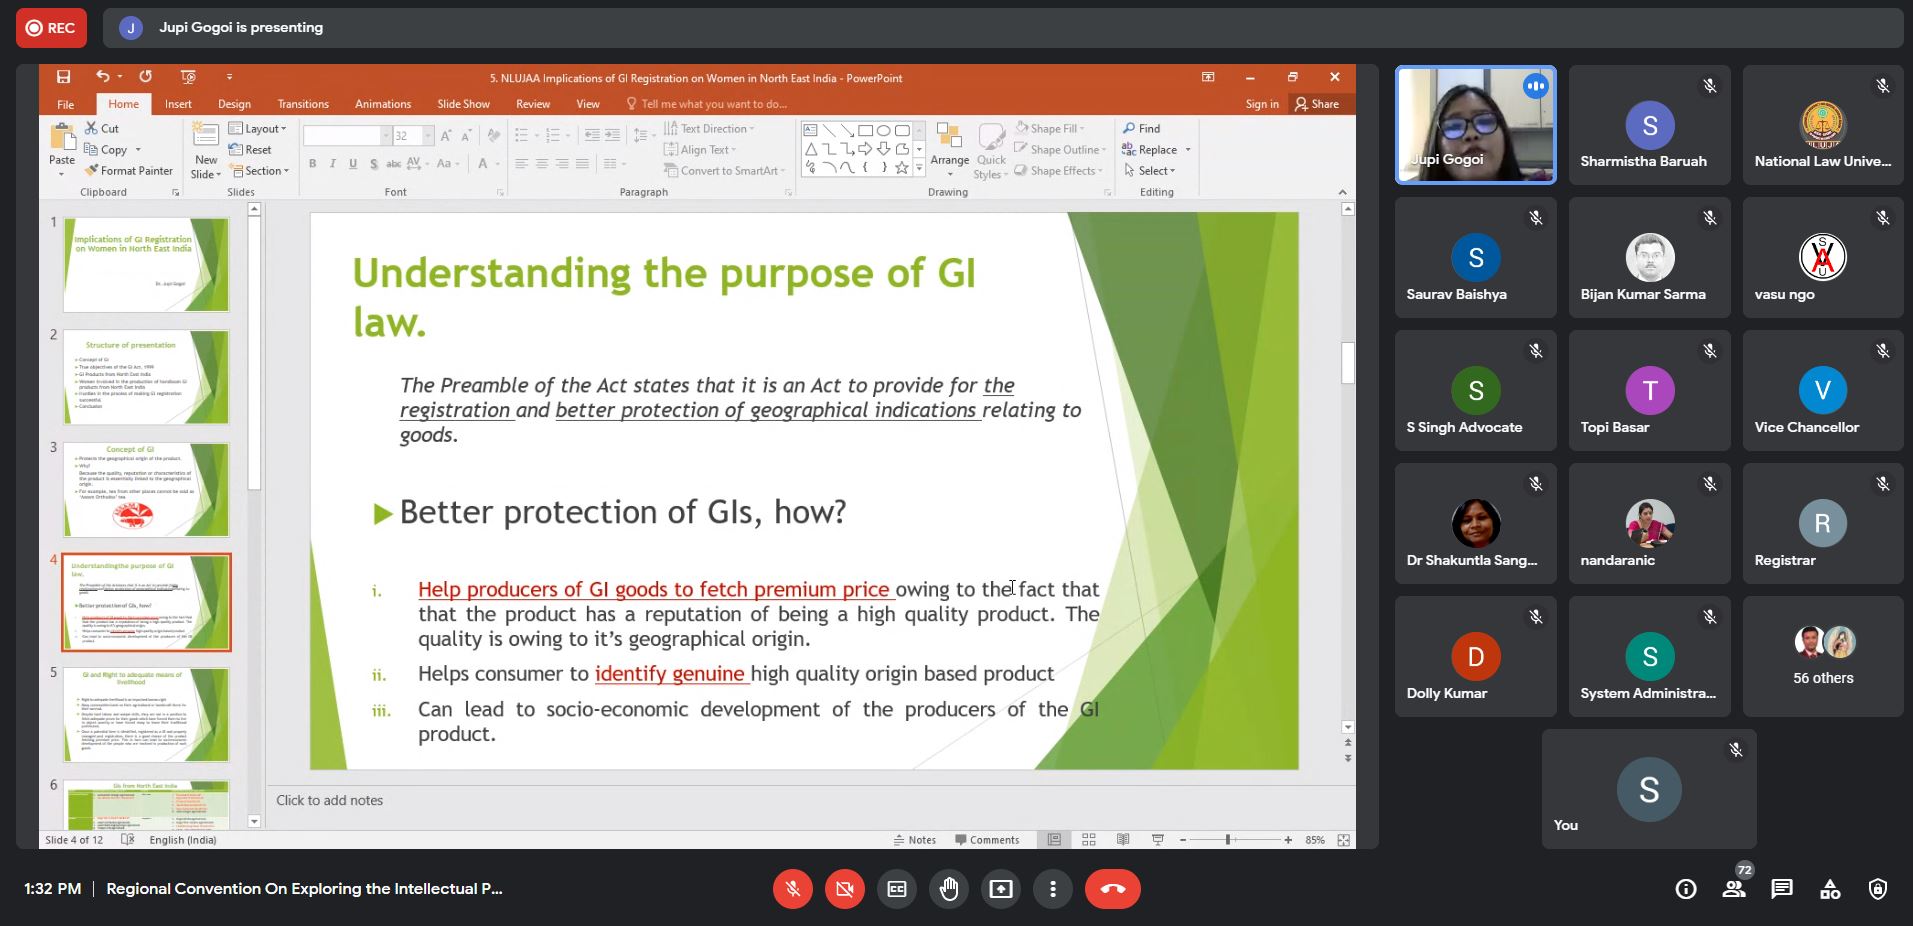Click the 56 others participant tile
This screenshot has height=926, width=1913.
point(1822,656)
